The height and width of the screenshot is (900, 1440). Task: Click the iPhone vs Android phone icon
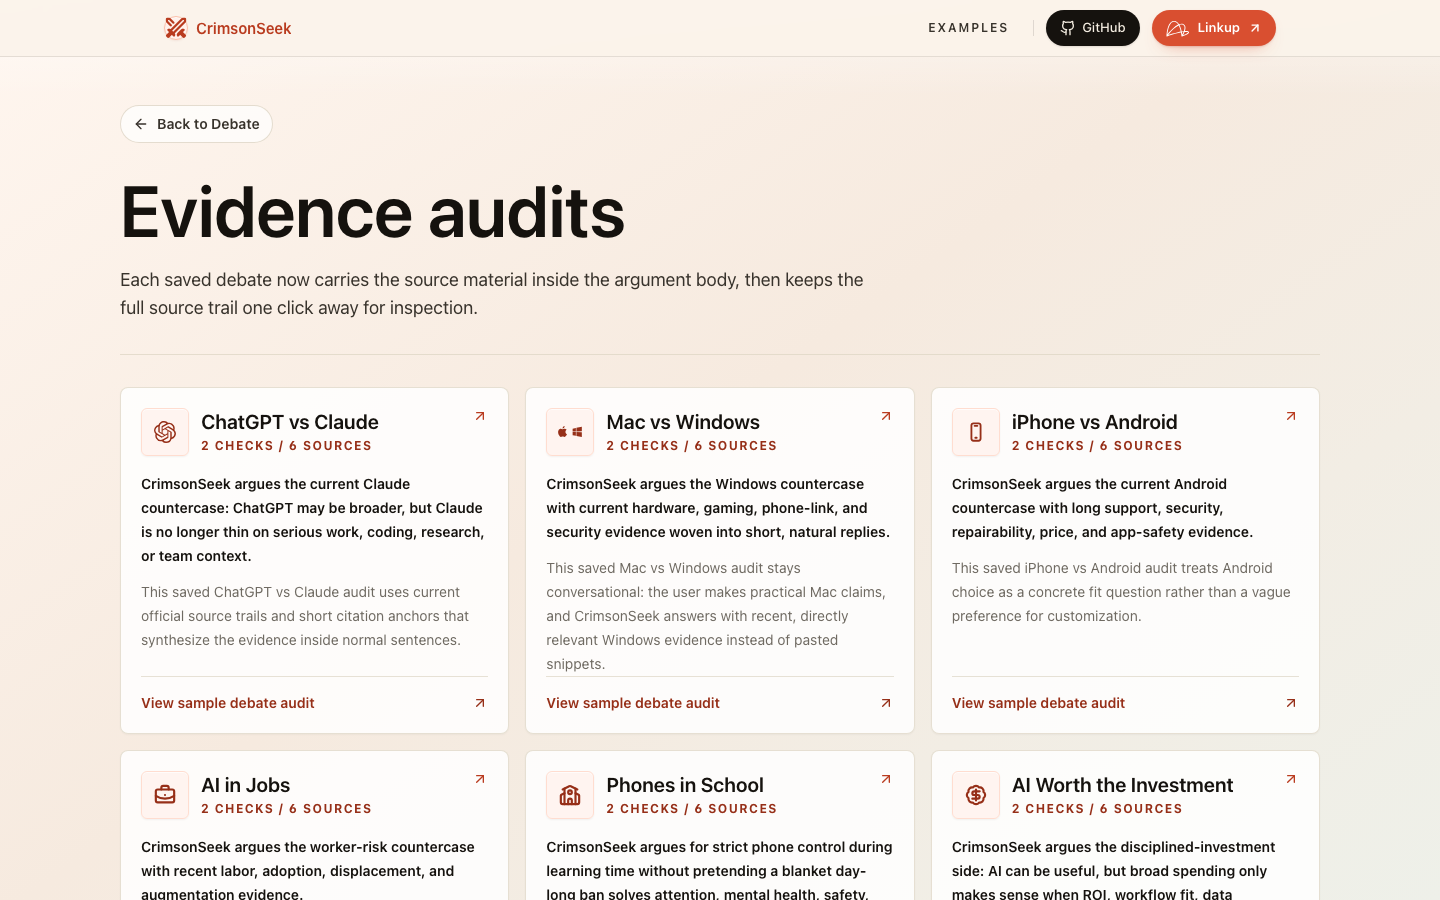coord(976,432)
